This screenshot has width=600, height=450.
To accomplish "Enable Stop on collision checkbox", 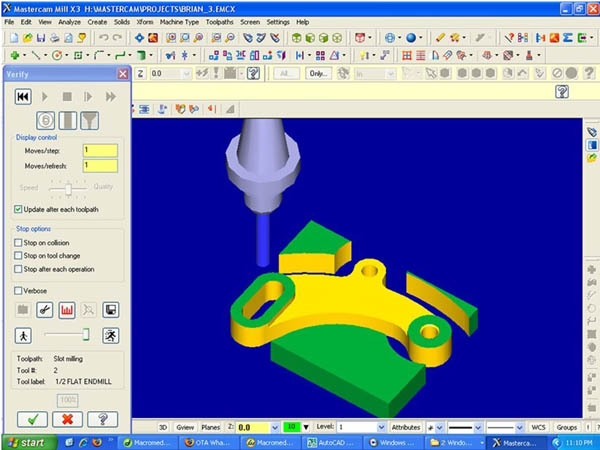I will click(x=18, y=243).
